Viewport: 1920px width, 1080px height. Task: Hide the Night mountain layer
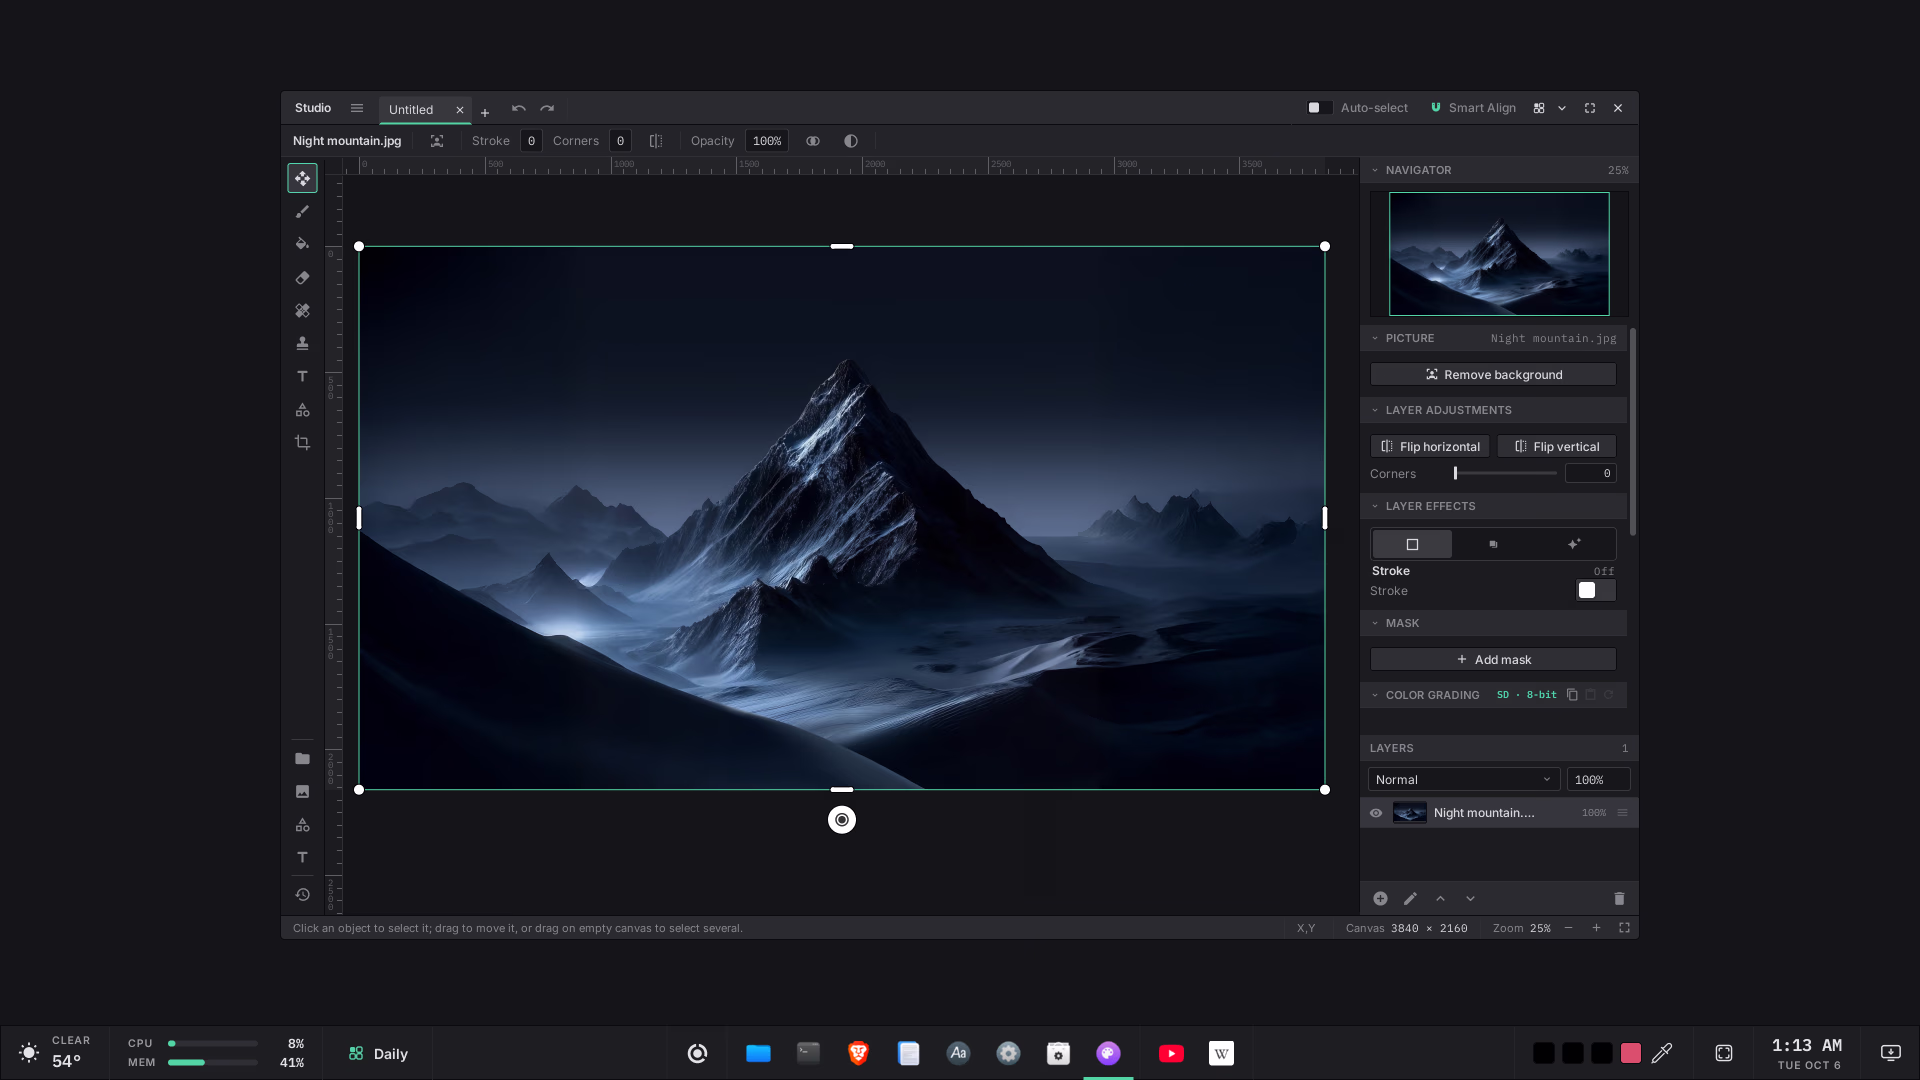pyautogui.click(x=1376, y=813)
